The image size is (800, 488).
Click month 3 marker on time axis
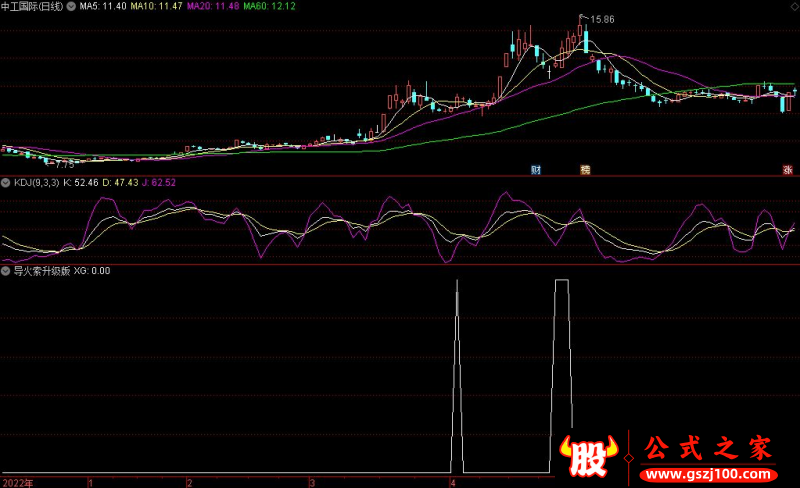click(311, 482)
